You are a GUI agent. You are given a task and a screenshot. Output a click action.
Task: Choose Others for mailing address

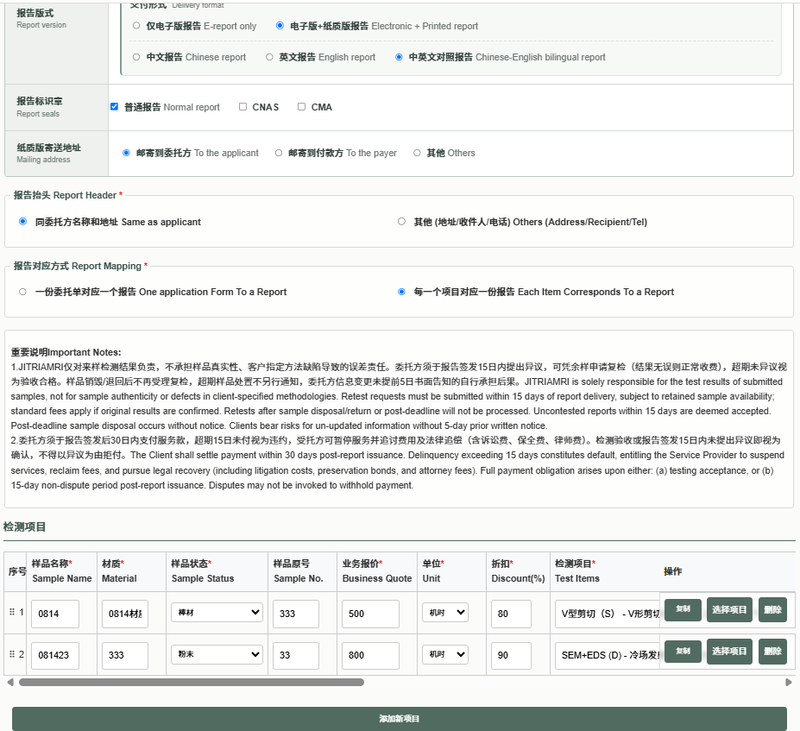[417, 153]
